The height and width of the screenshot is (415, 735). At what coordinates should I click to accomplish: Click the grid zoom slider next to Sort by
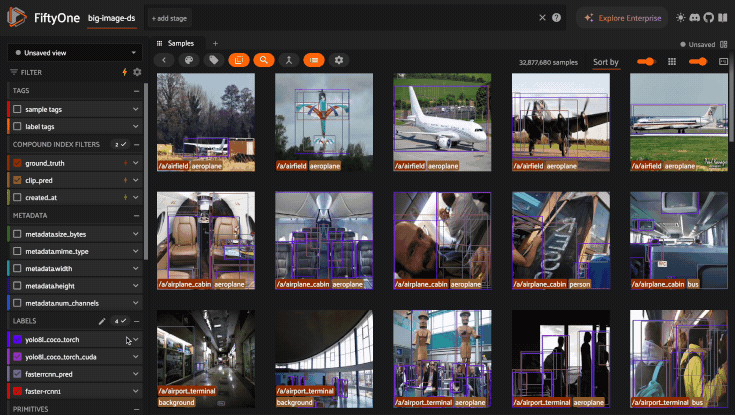(x=646, y=61)
